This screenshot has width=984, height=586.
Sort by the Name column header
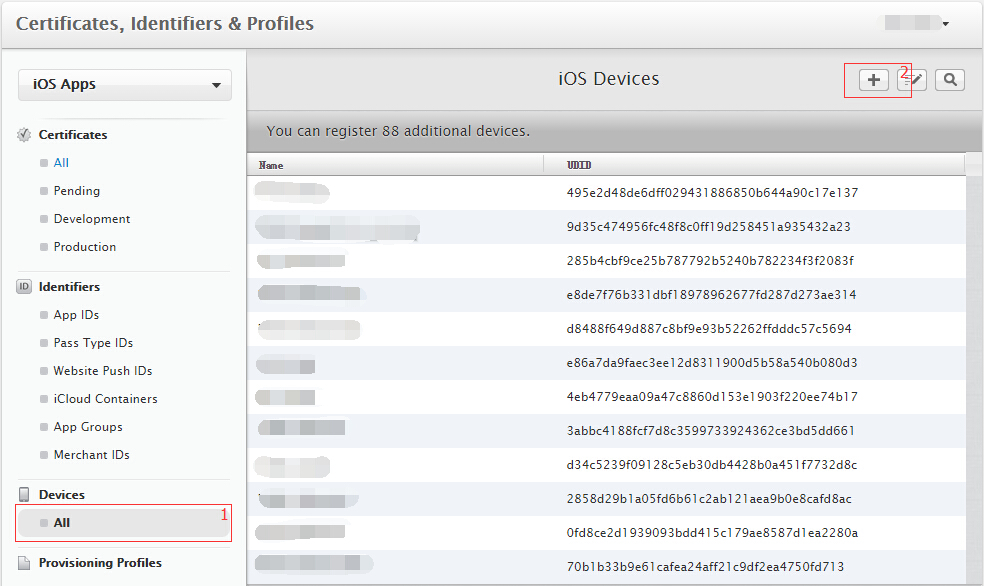coord(270,165)
